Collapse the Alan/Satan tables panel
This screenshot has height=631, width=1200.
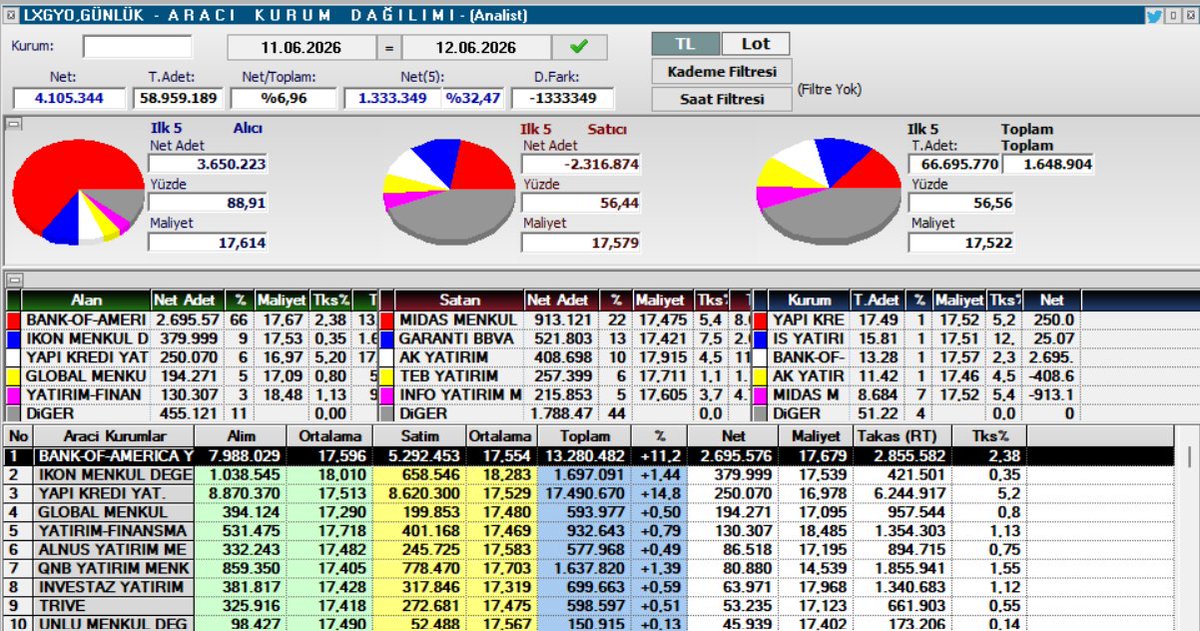14,279
